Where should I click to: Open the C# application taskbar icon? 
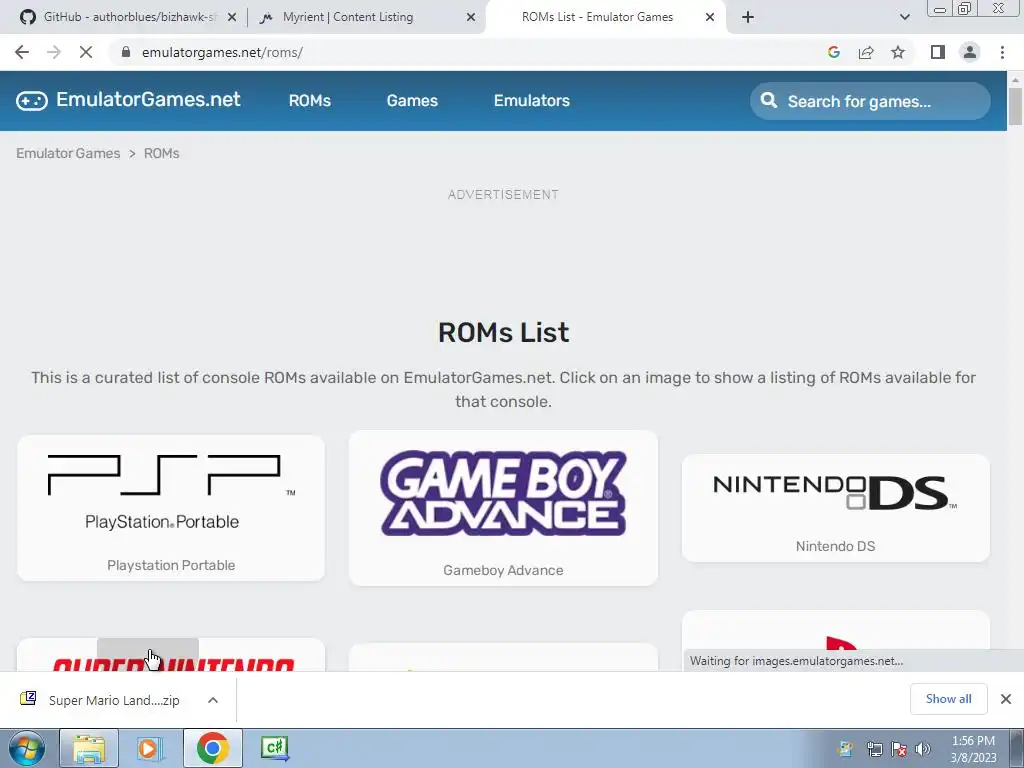274,748
